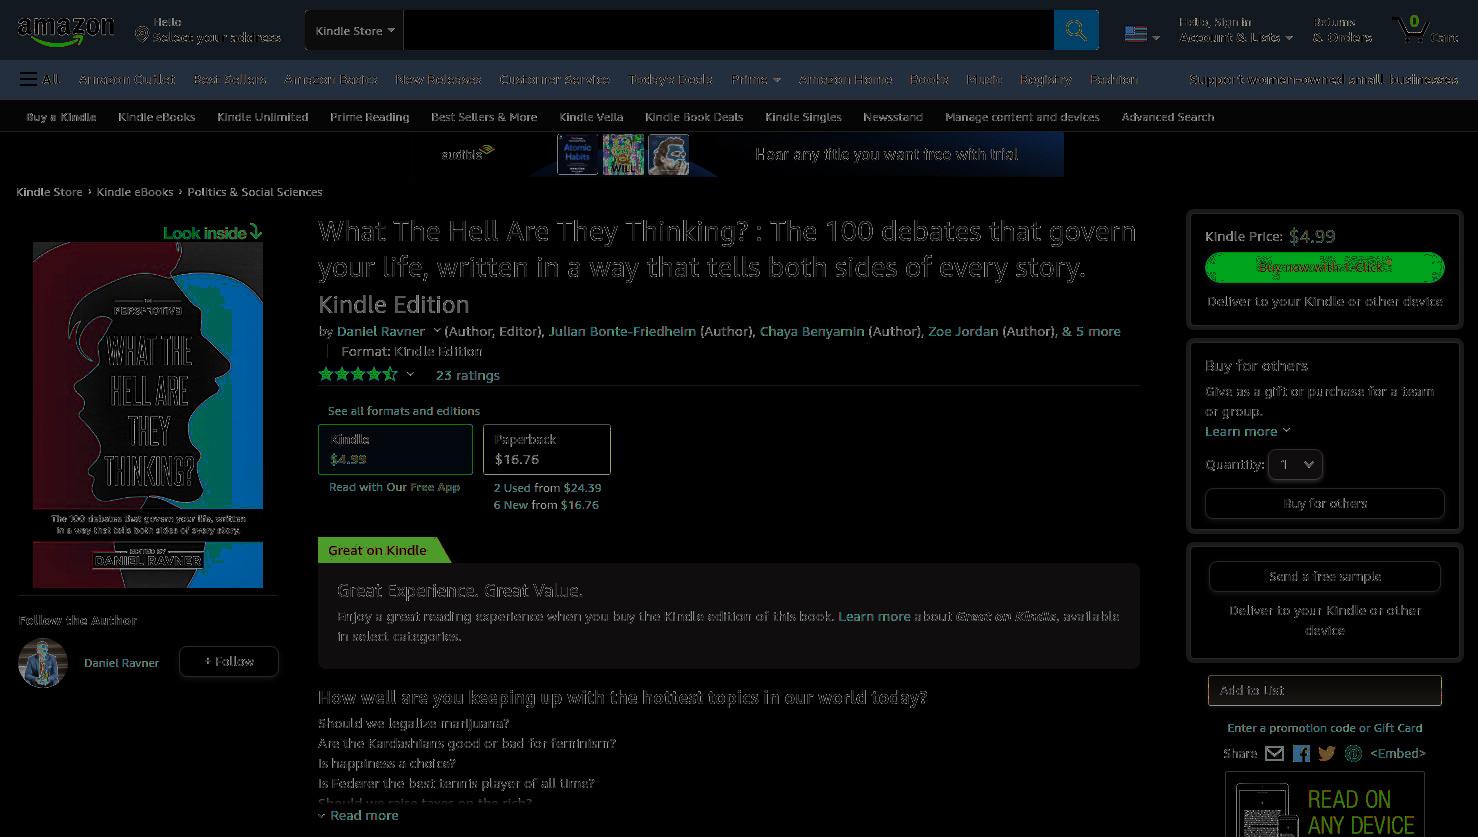The width and height of the screenshot is (1478, 837).
Task: Open the 2 Used from $24.39 offers
Action: click(x=547, y=488)
